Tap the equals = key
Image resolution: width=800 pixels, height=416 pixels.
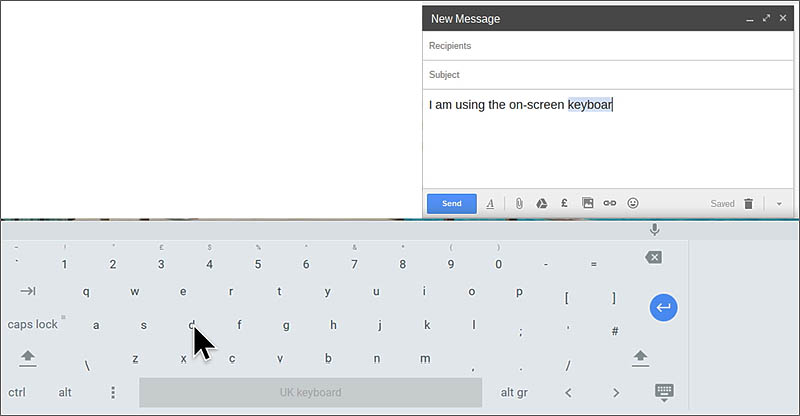click(x=593, y=264)
